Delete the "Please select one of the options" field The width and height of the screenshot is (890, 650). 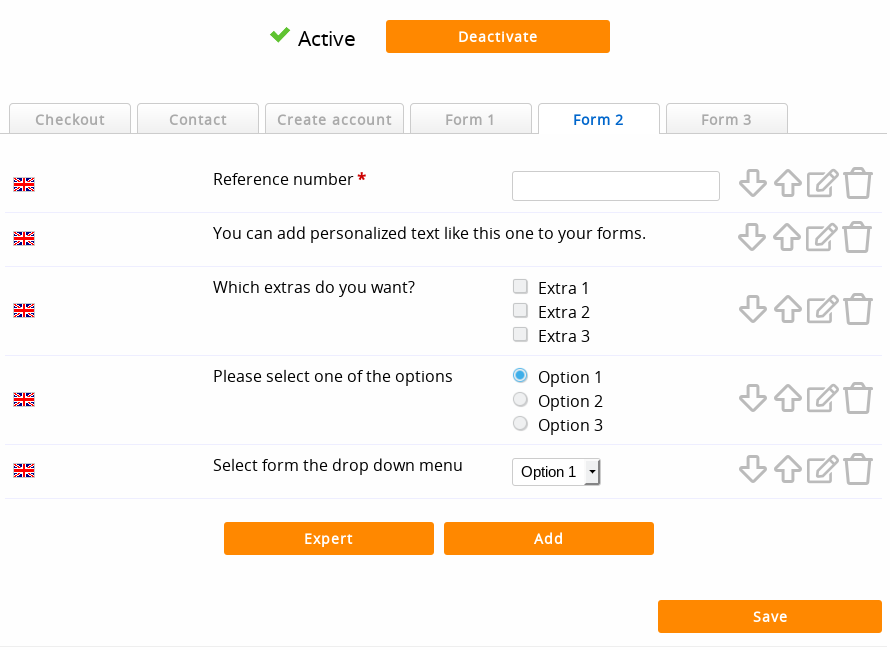click(x=857, y=398)
